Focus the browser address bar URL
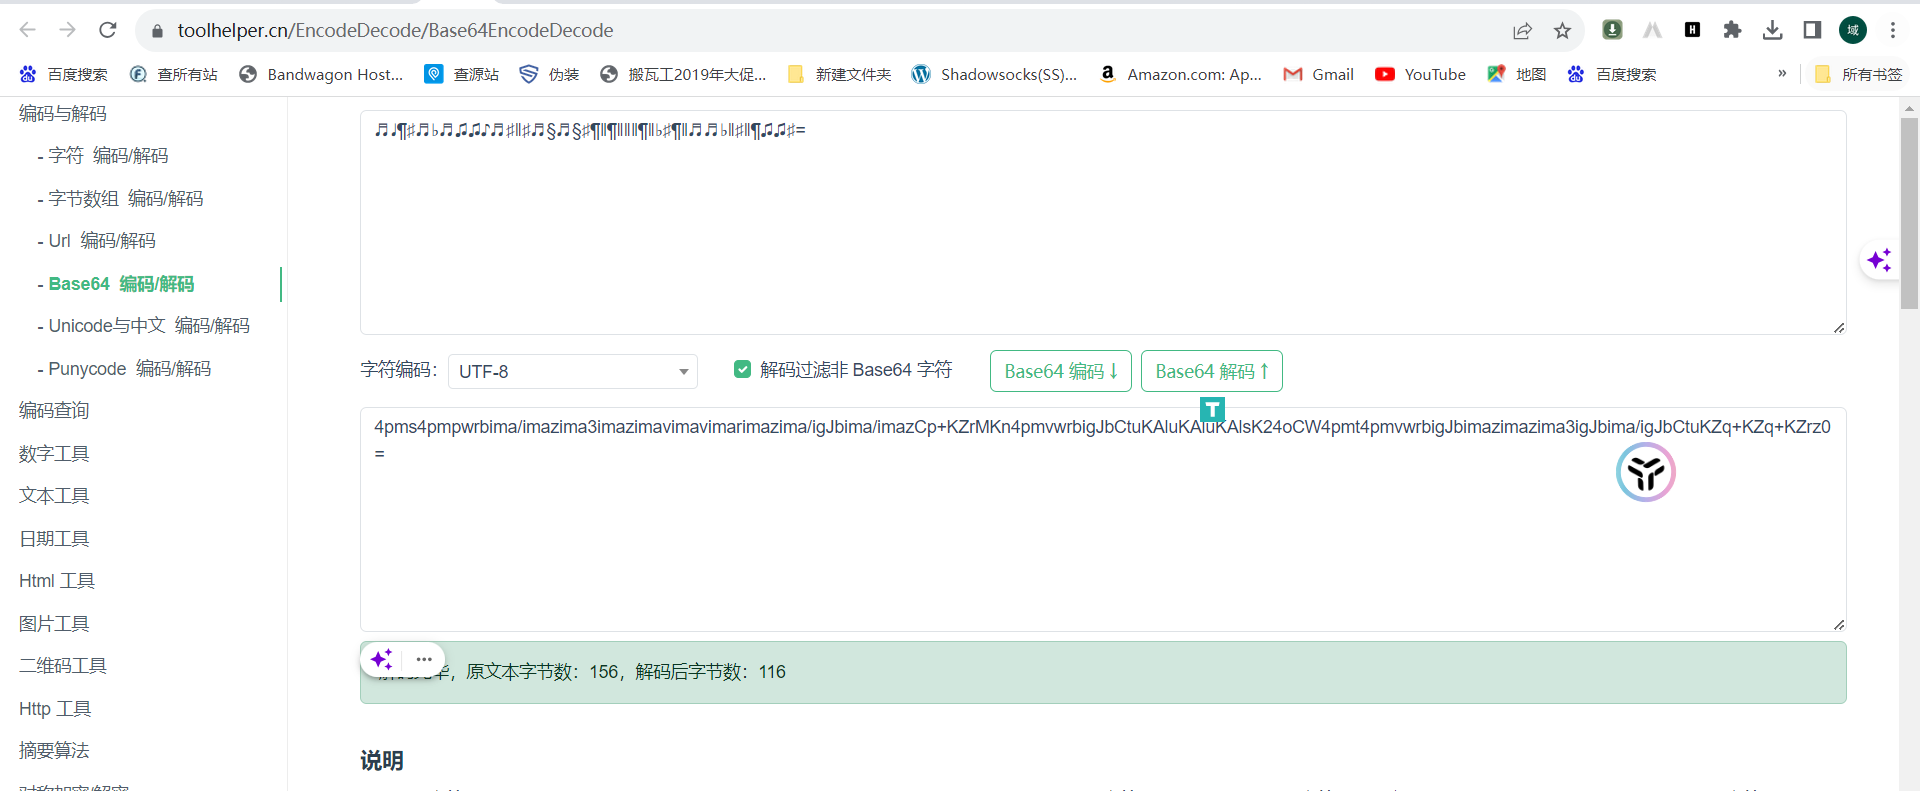1920x791 pixels. (x=395, y=31)
